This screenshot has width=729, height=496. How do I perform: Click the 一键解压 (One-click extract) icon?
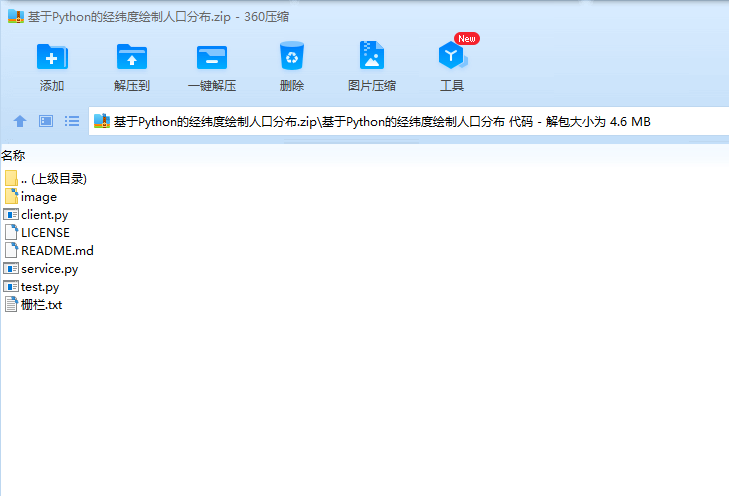tap(212, 57)
